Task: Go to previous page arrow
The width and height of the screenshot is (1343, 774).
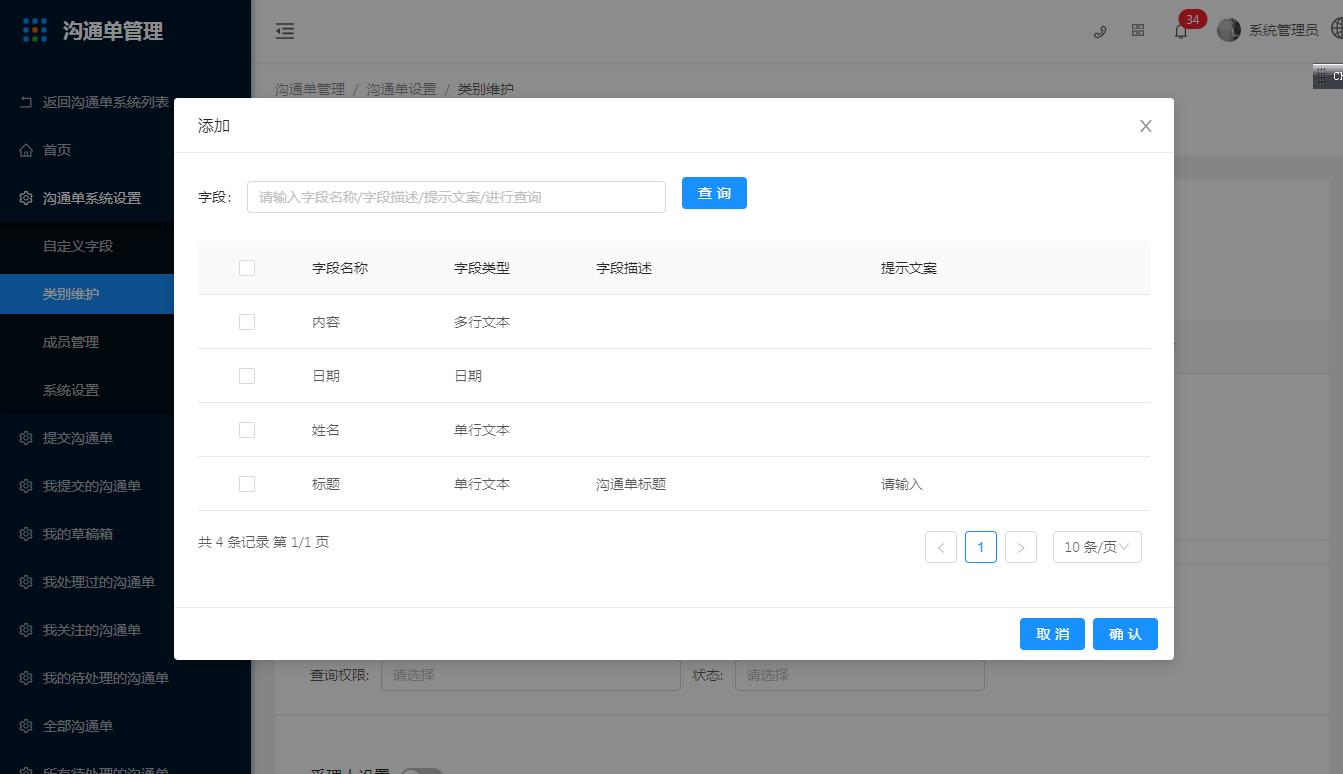Action: pyautogui.click(x=941, y=547)
